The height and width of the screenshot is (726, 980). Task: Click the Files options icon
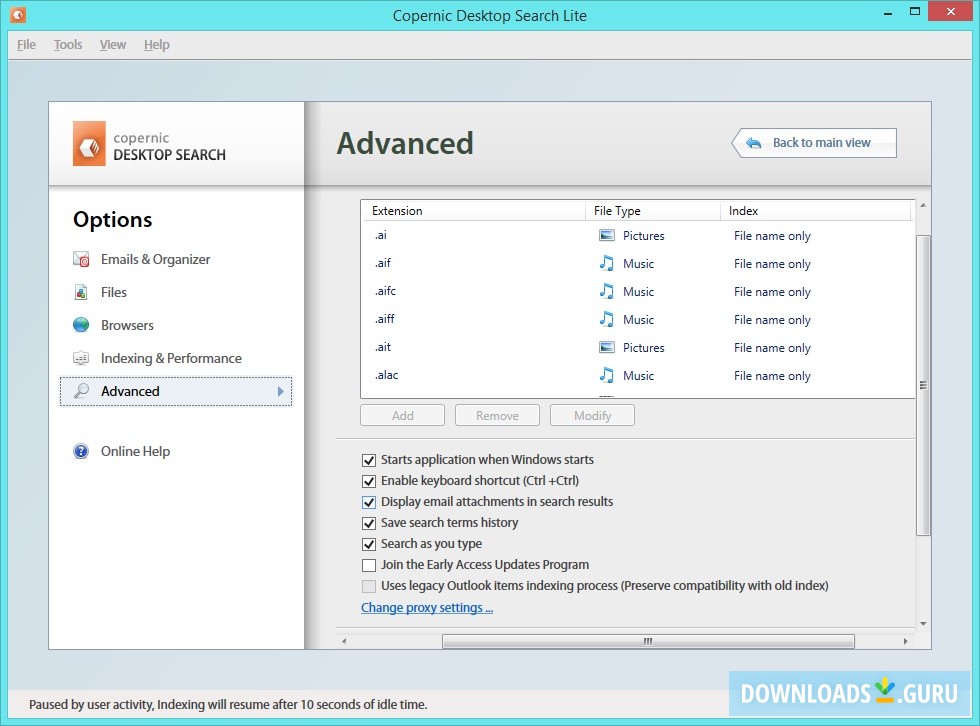[81, 292]
